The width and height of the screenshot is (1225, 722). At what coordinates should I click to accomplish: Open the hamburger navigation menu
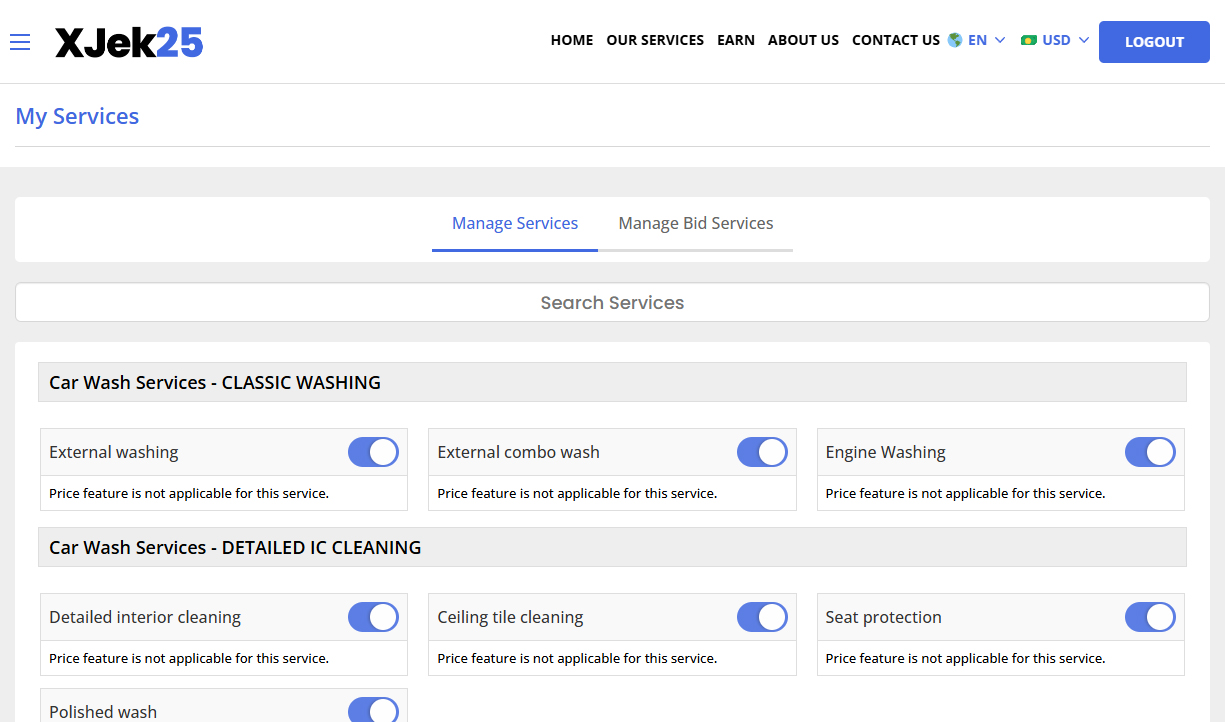(19, 42)
